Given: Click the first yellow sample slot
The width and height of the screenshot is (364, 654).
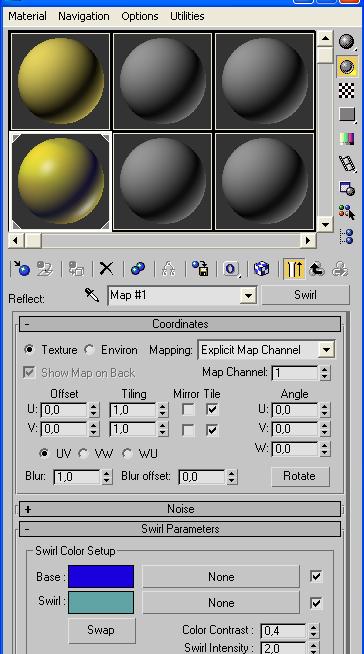Looking at the screenshot, I should click(60, 81).
